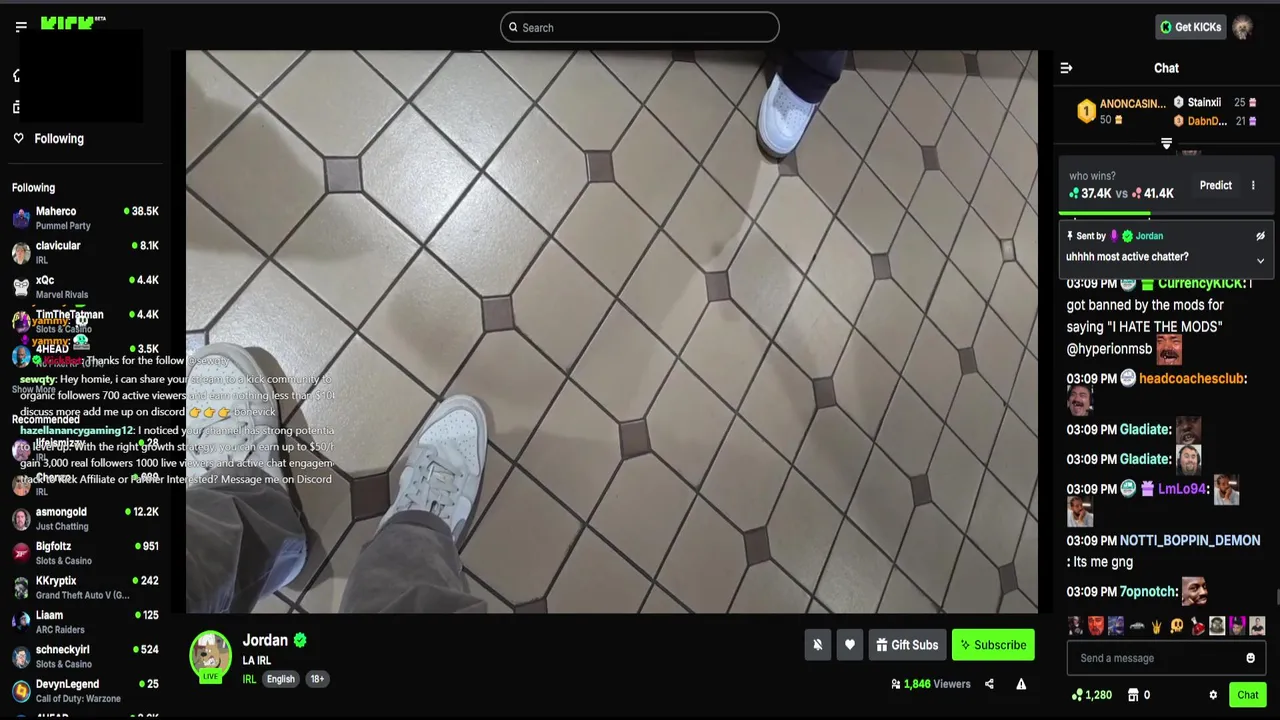This screenshot has width=1280, height=720.
Task: Open chat settings gear icon
Action: click(1213, 695)
